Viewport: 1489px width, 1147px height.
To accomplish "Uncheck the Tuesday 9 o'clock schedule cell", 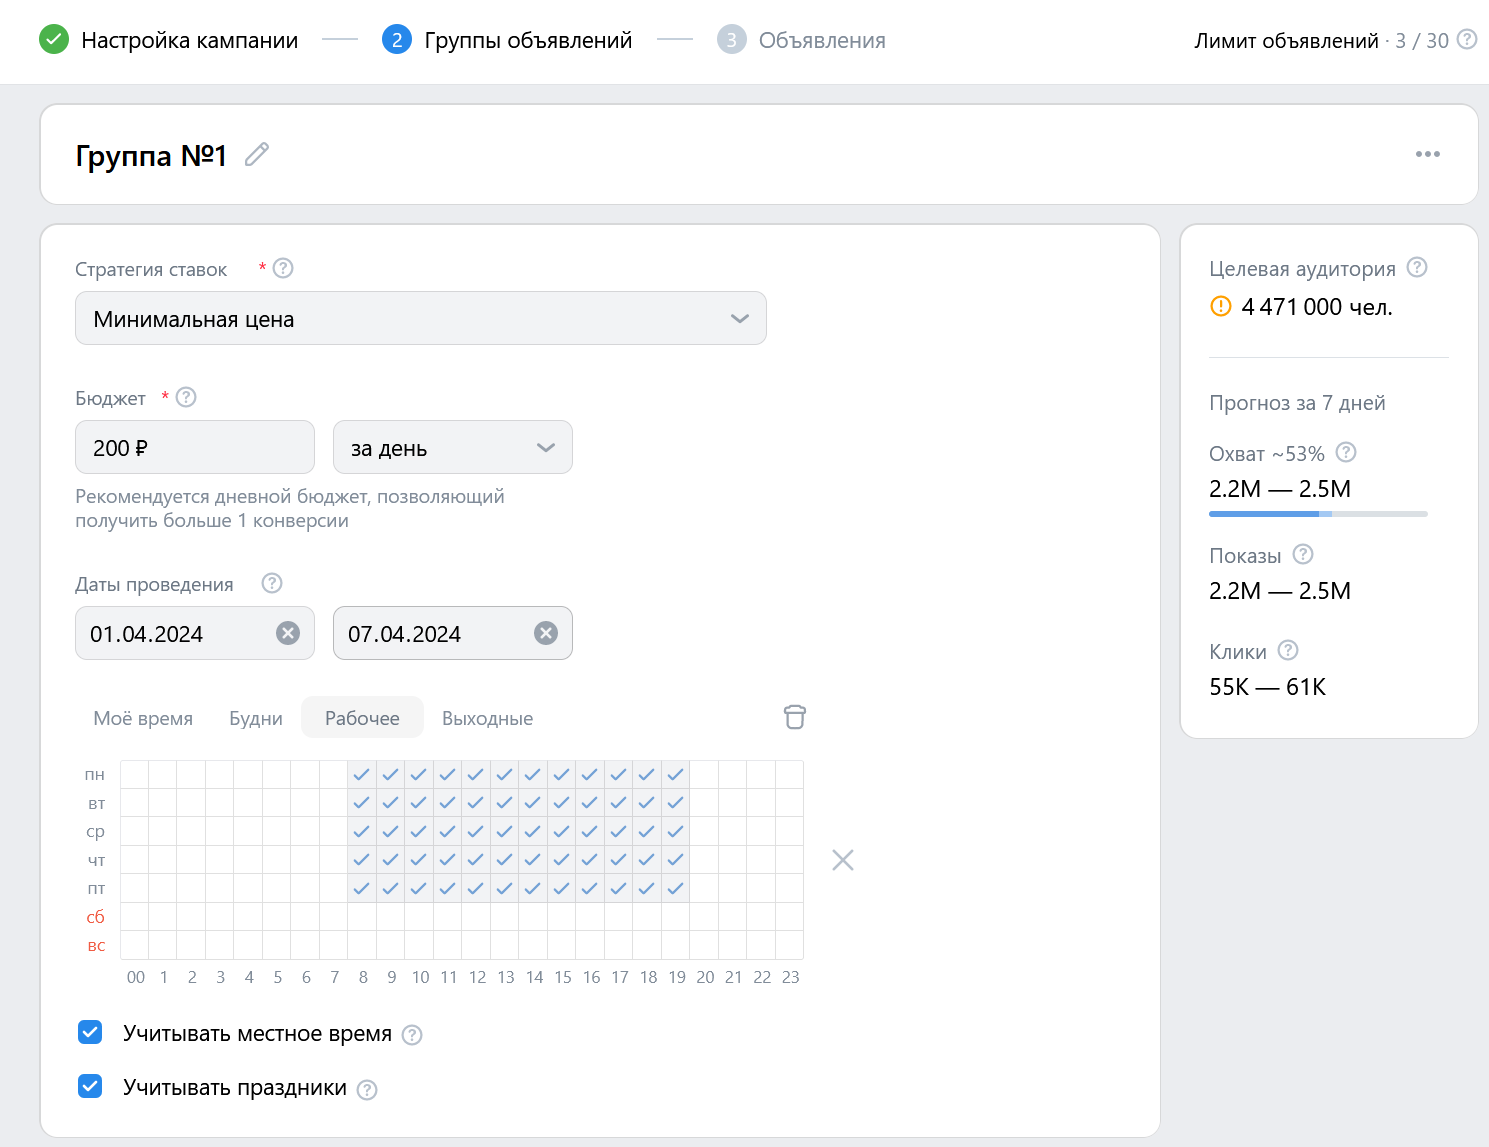I will click(390, 803).
